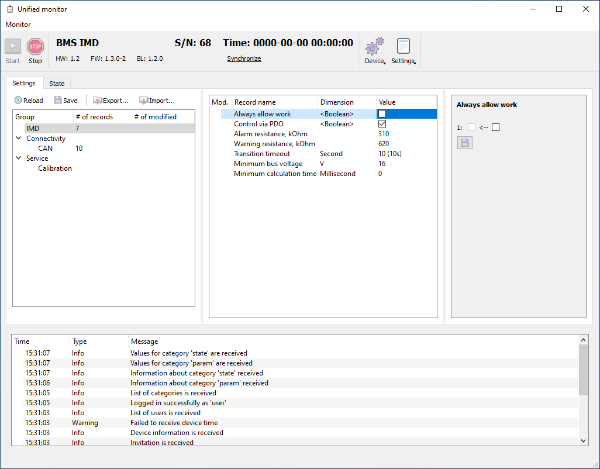The image size is (600, 469).
Task: Click the "Values for category 'state' are received" entry
Action: (x=188, y=353)
